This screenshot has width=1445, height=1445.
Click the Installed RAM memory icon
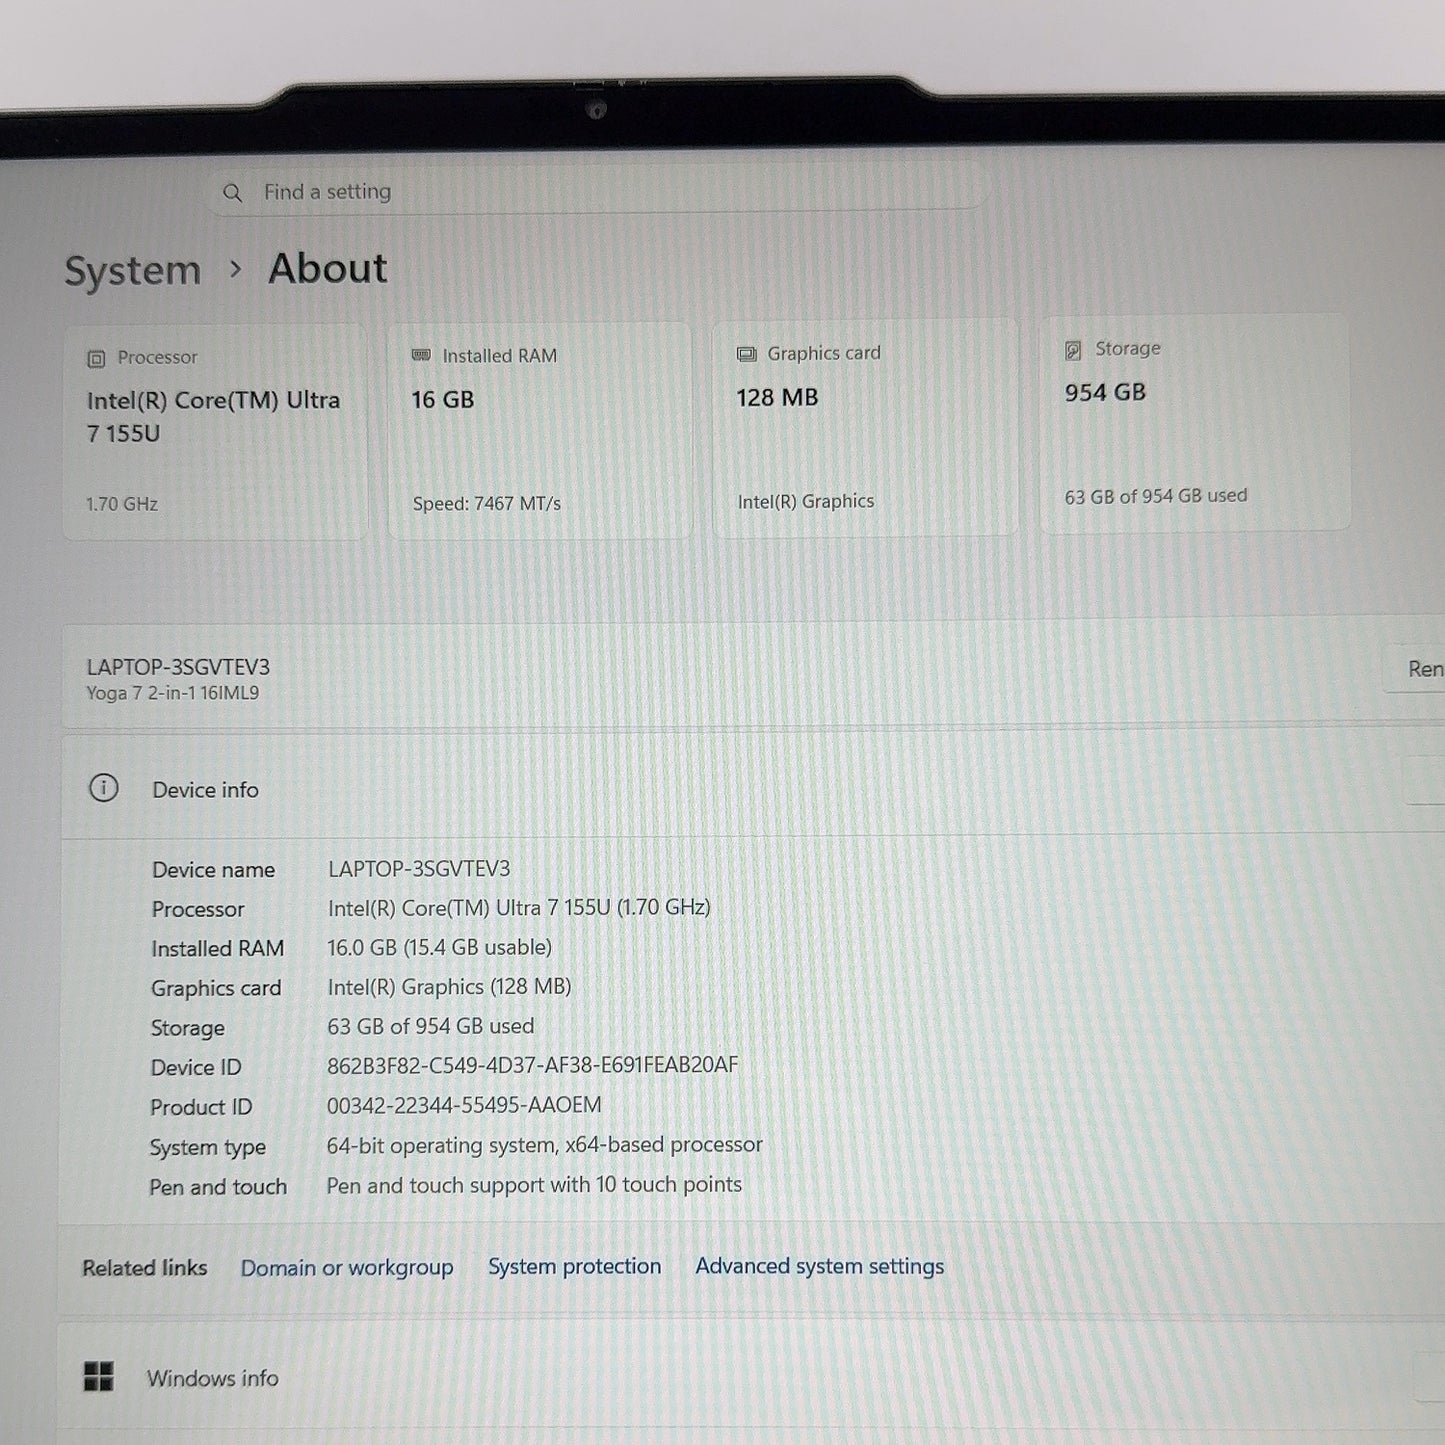pyautogui.click(x=421, y=356)
